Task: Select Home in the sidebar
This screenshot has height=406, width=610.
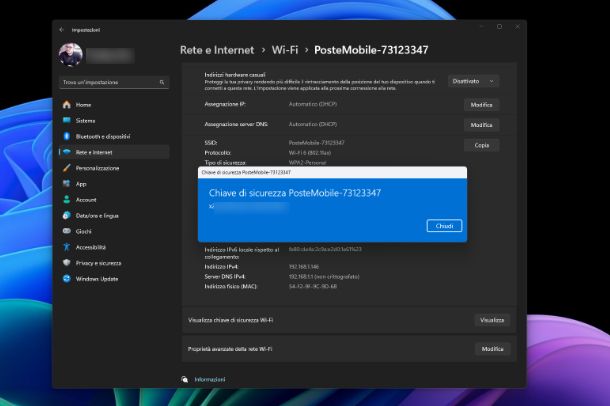Action: point(83,105)
